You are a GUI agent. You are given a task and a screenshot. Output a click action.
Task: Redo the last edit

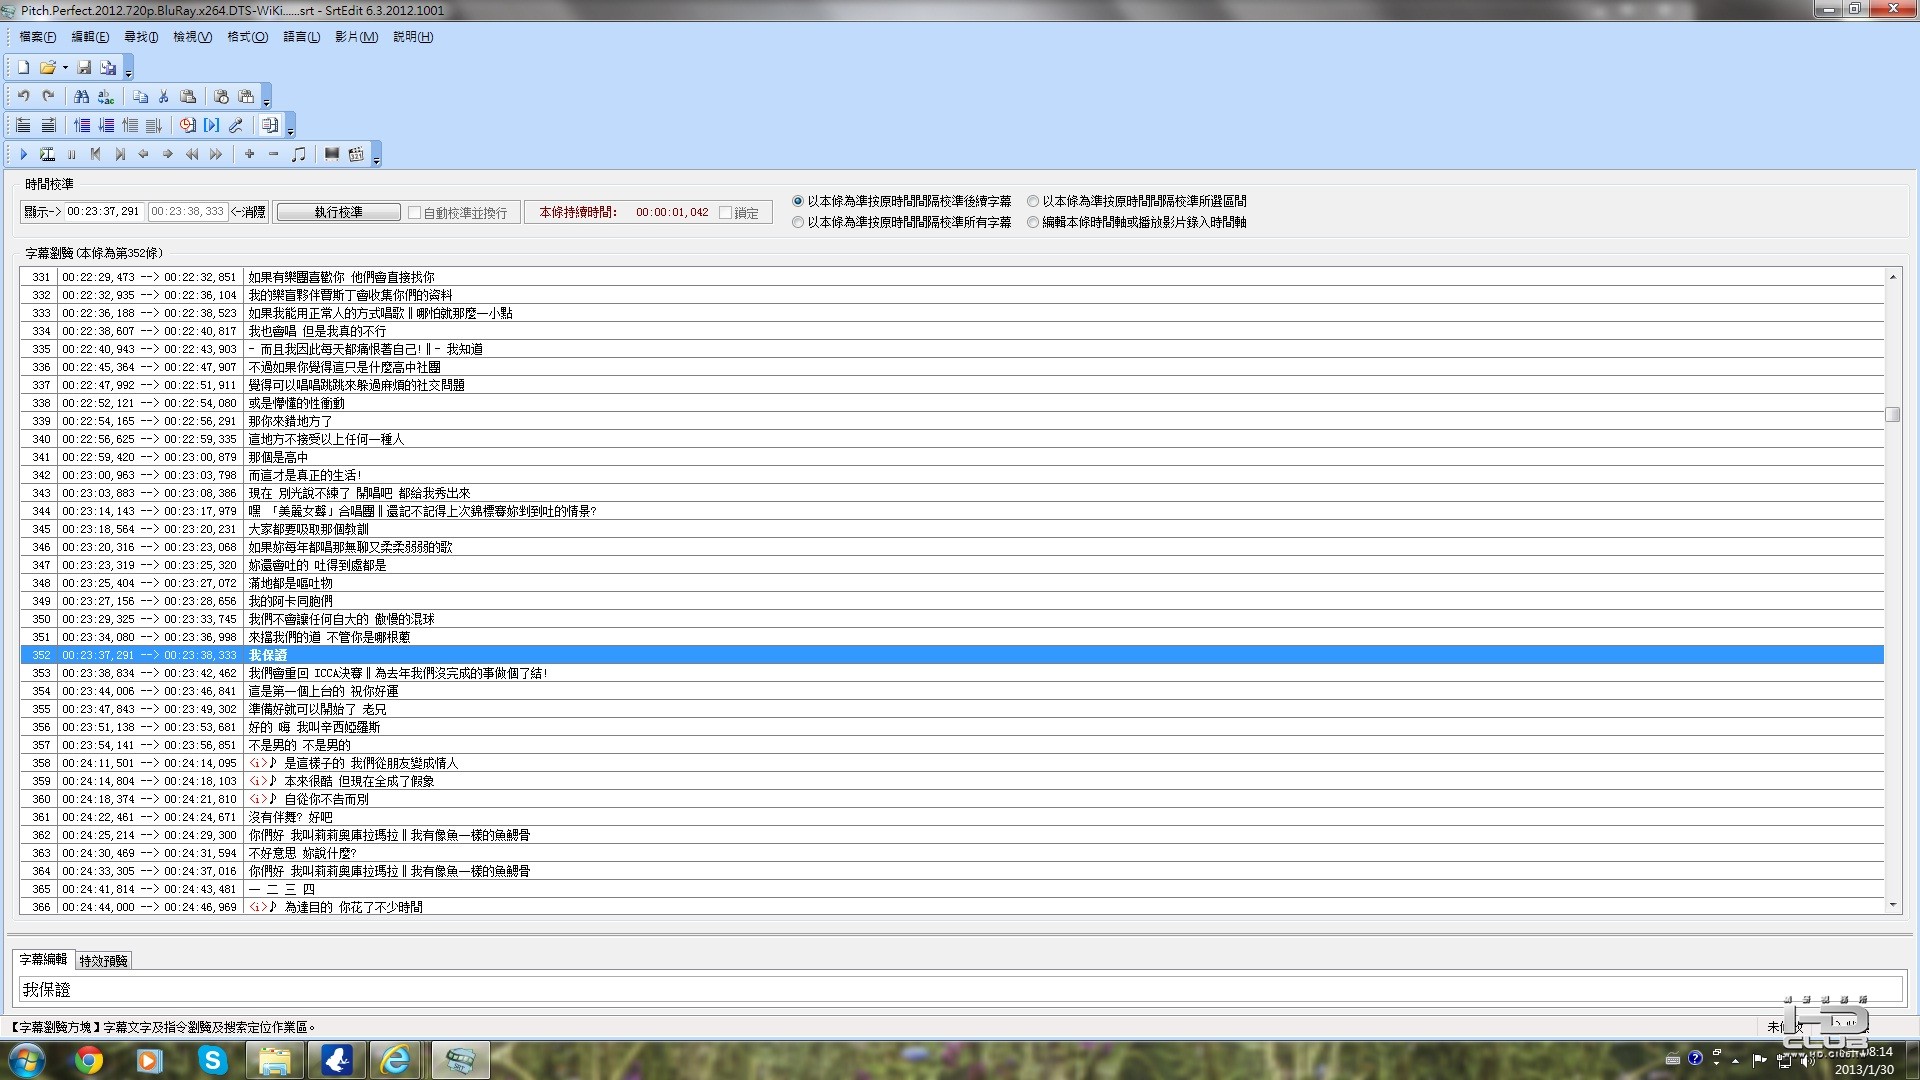[47, 96]
